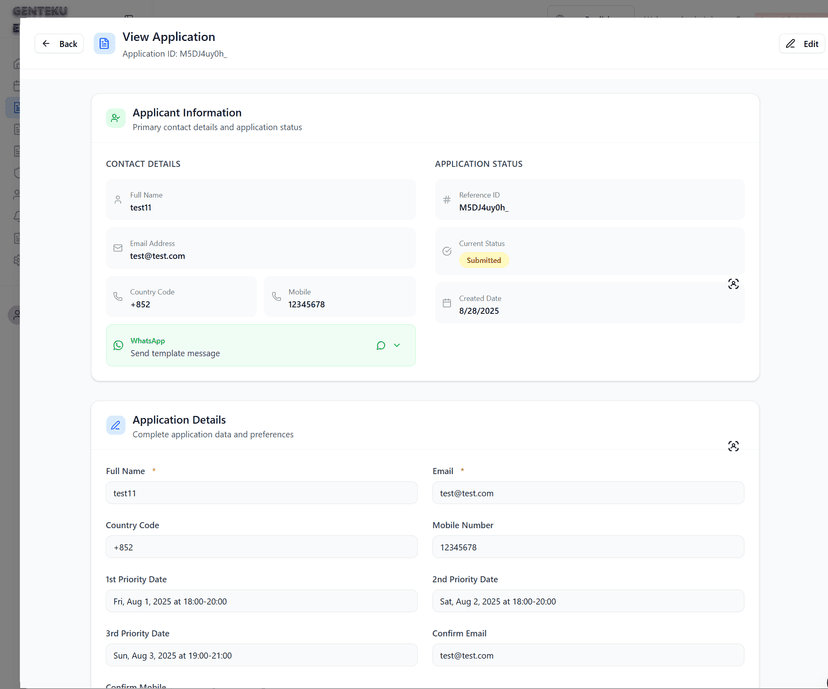Screen dimensions: 828x689
Task: Edit the application via the Edit button
Action: tap(800, 43)
